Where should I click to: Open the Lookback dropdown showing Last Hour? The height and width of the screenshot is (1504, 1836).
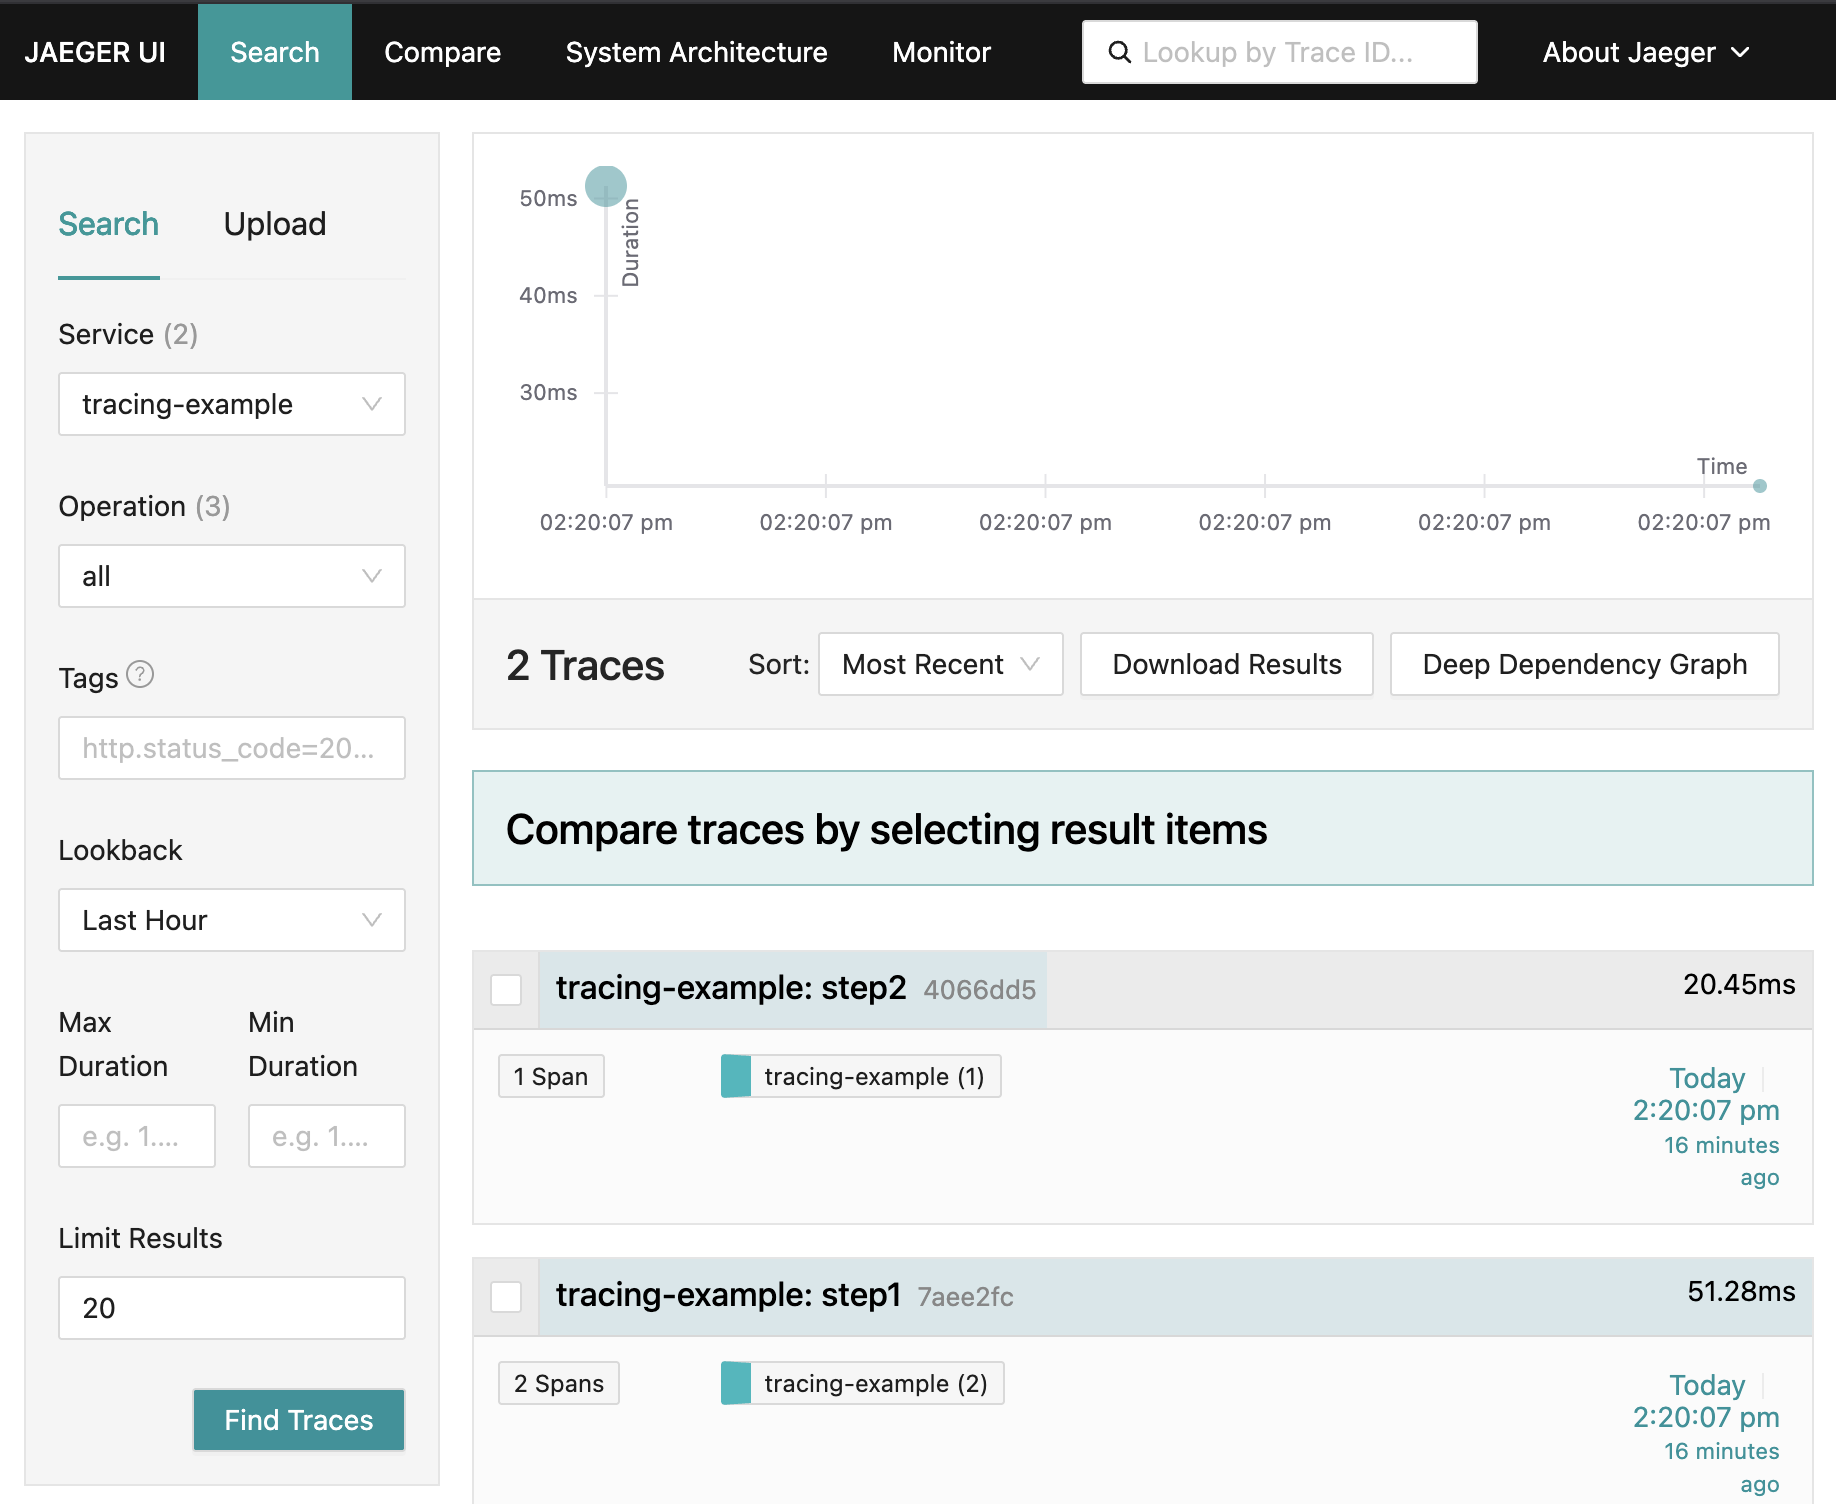232,920
